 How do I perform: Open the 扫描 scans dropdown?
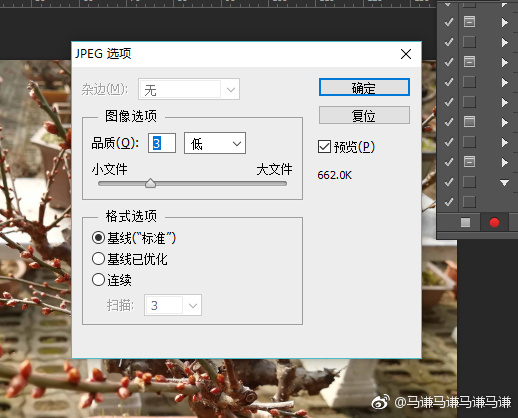coord(173,305)
